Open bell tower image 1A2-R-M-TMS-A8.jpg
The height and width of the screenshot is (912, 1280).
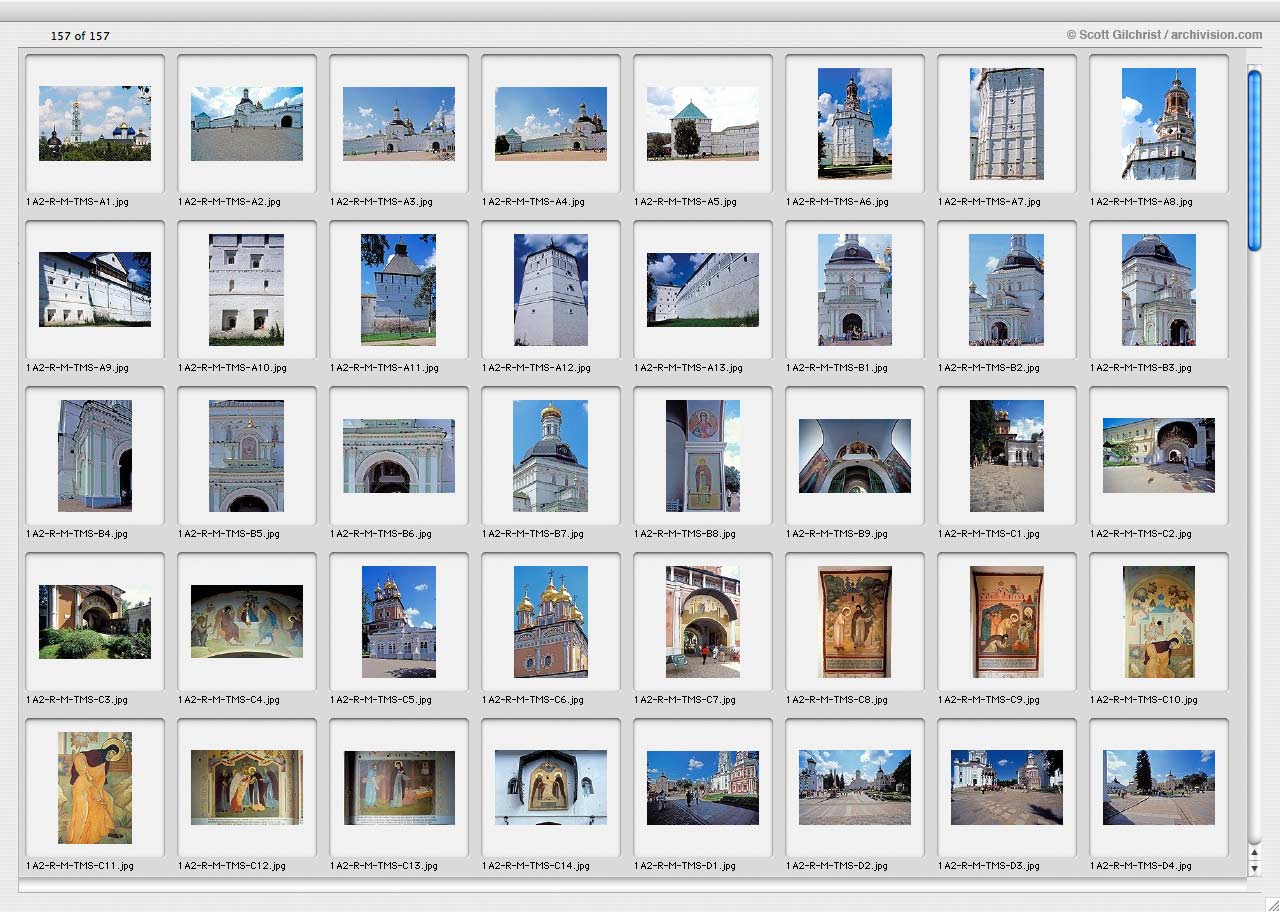pos(1159,124)
